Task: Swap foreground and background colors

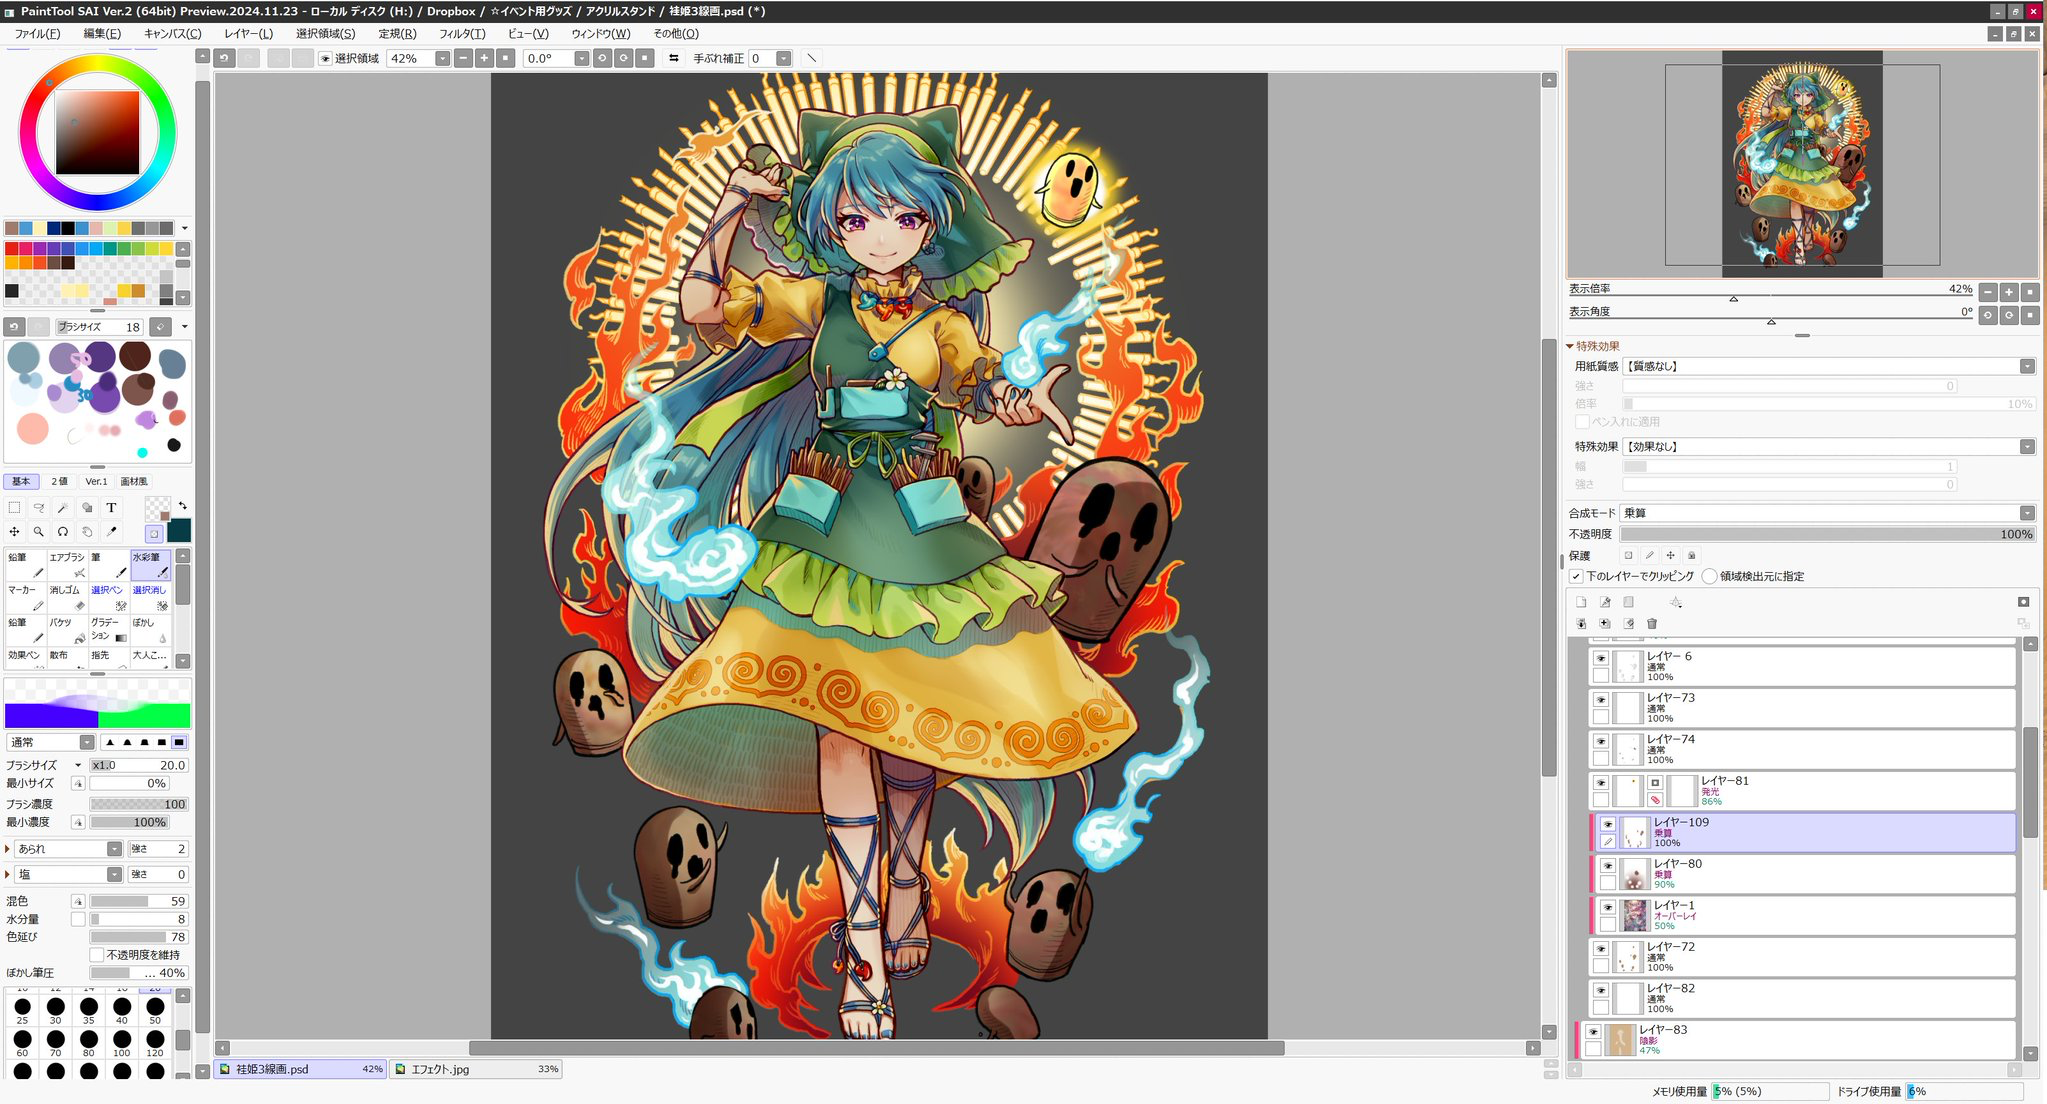Action: pyautogui.click(x=182, y=505)
